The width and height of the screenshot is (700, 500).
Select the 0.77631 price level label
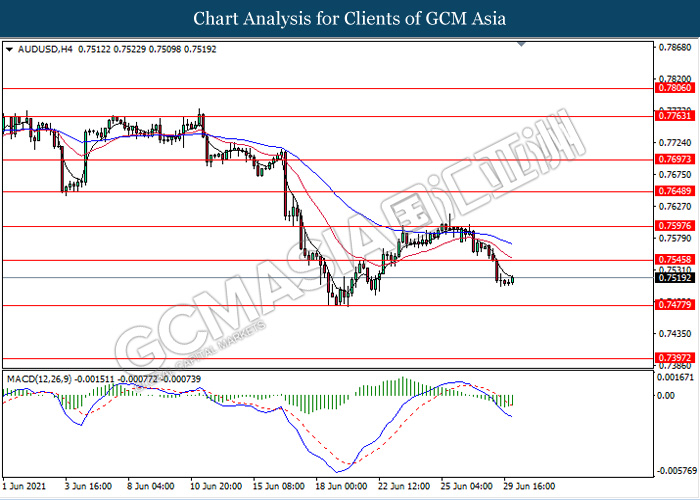pyautogui.click(x=675, y=116)
